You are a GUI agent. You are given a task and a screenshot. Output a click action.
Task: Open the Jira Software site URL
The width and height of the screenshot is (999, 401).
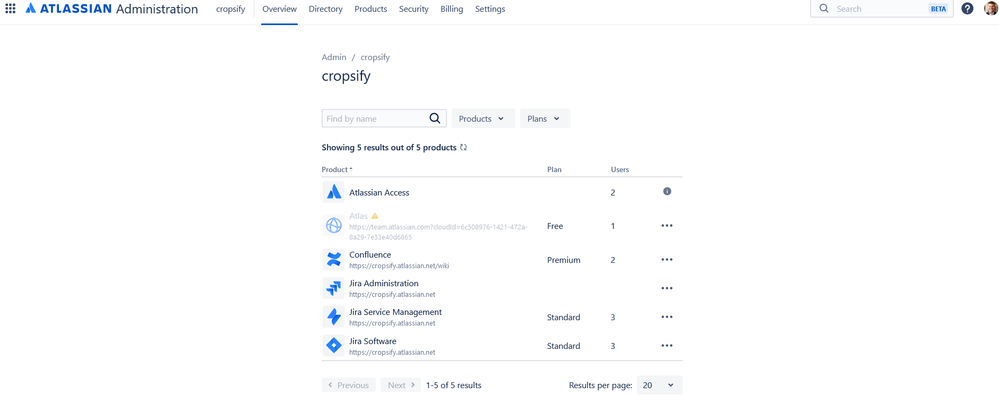[392, 352]
